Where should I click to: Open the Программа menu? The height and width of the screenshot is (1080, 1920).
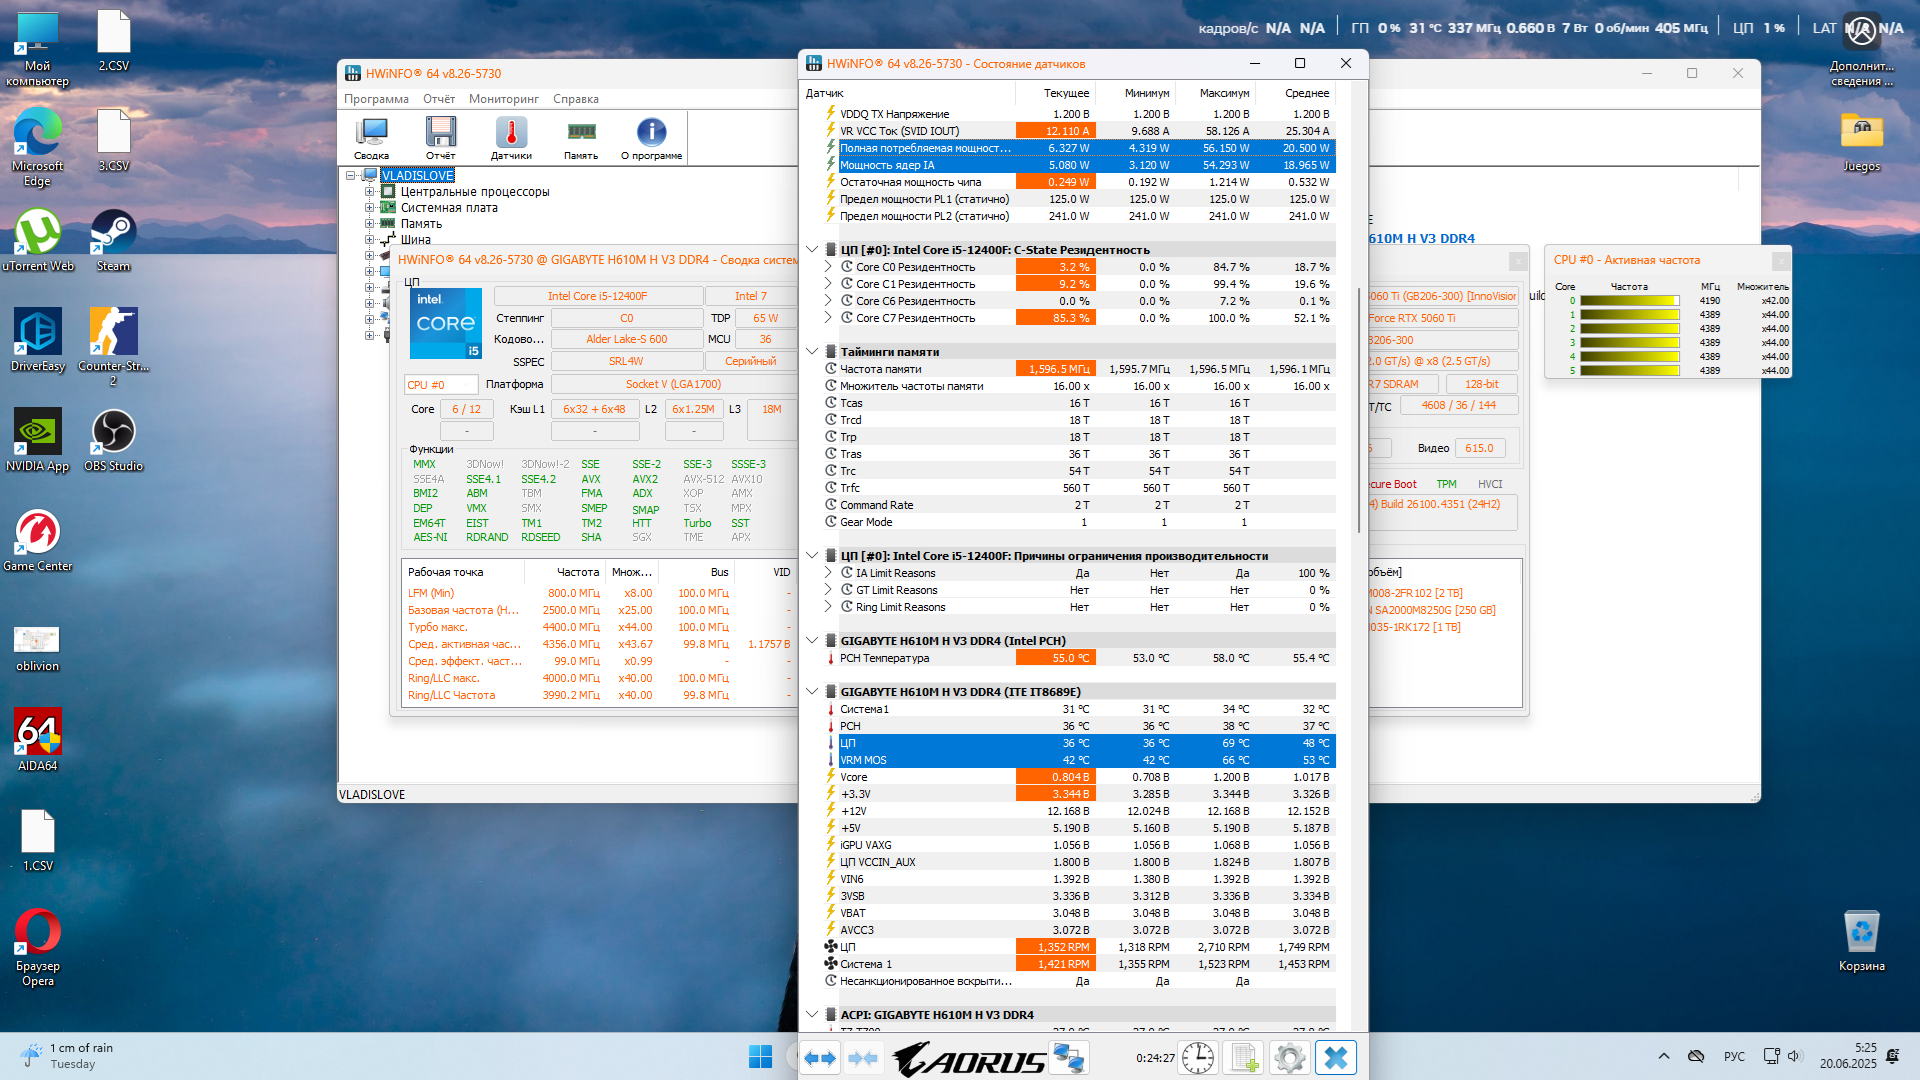[x=376, y=99]
